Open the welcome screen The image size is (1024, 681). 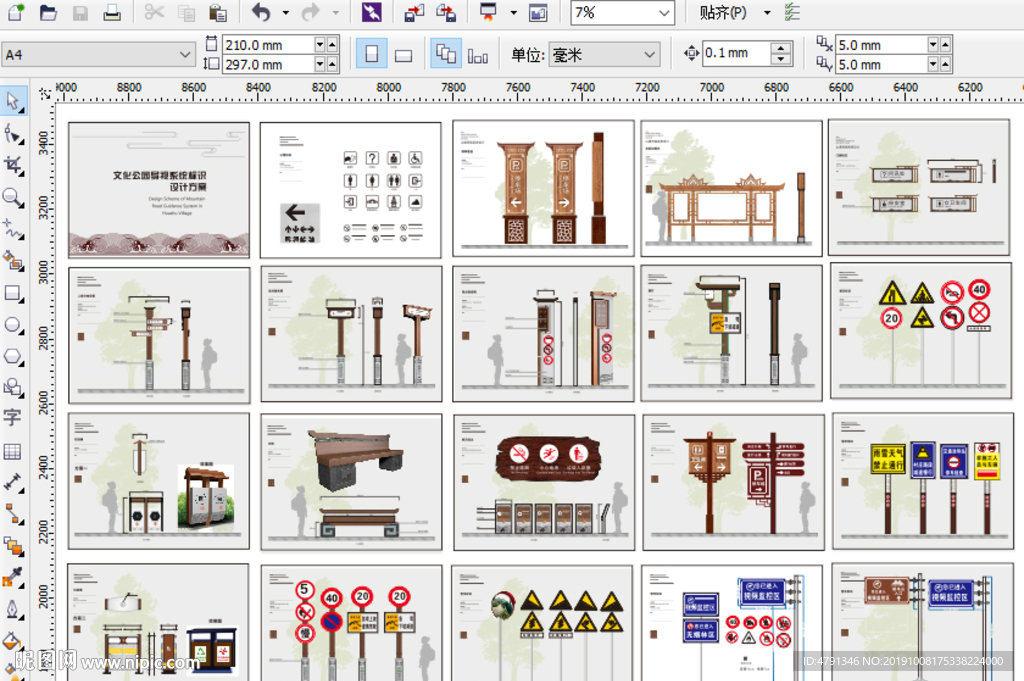coord(538,12)
